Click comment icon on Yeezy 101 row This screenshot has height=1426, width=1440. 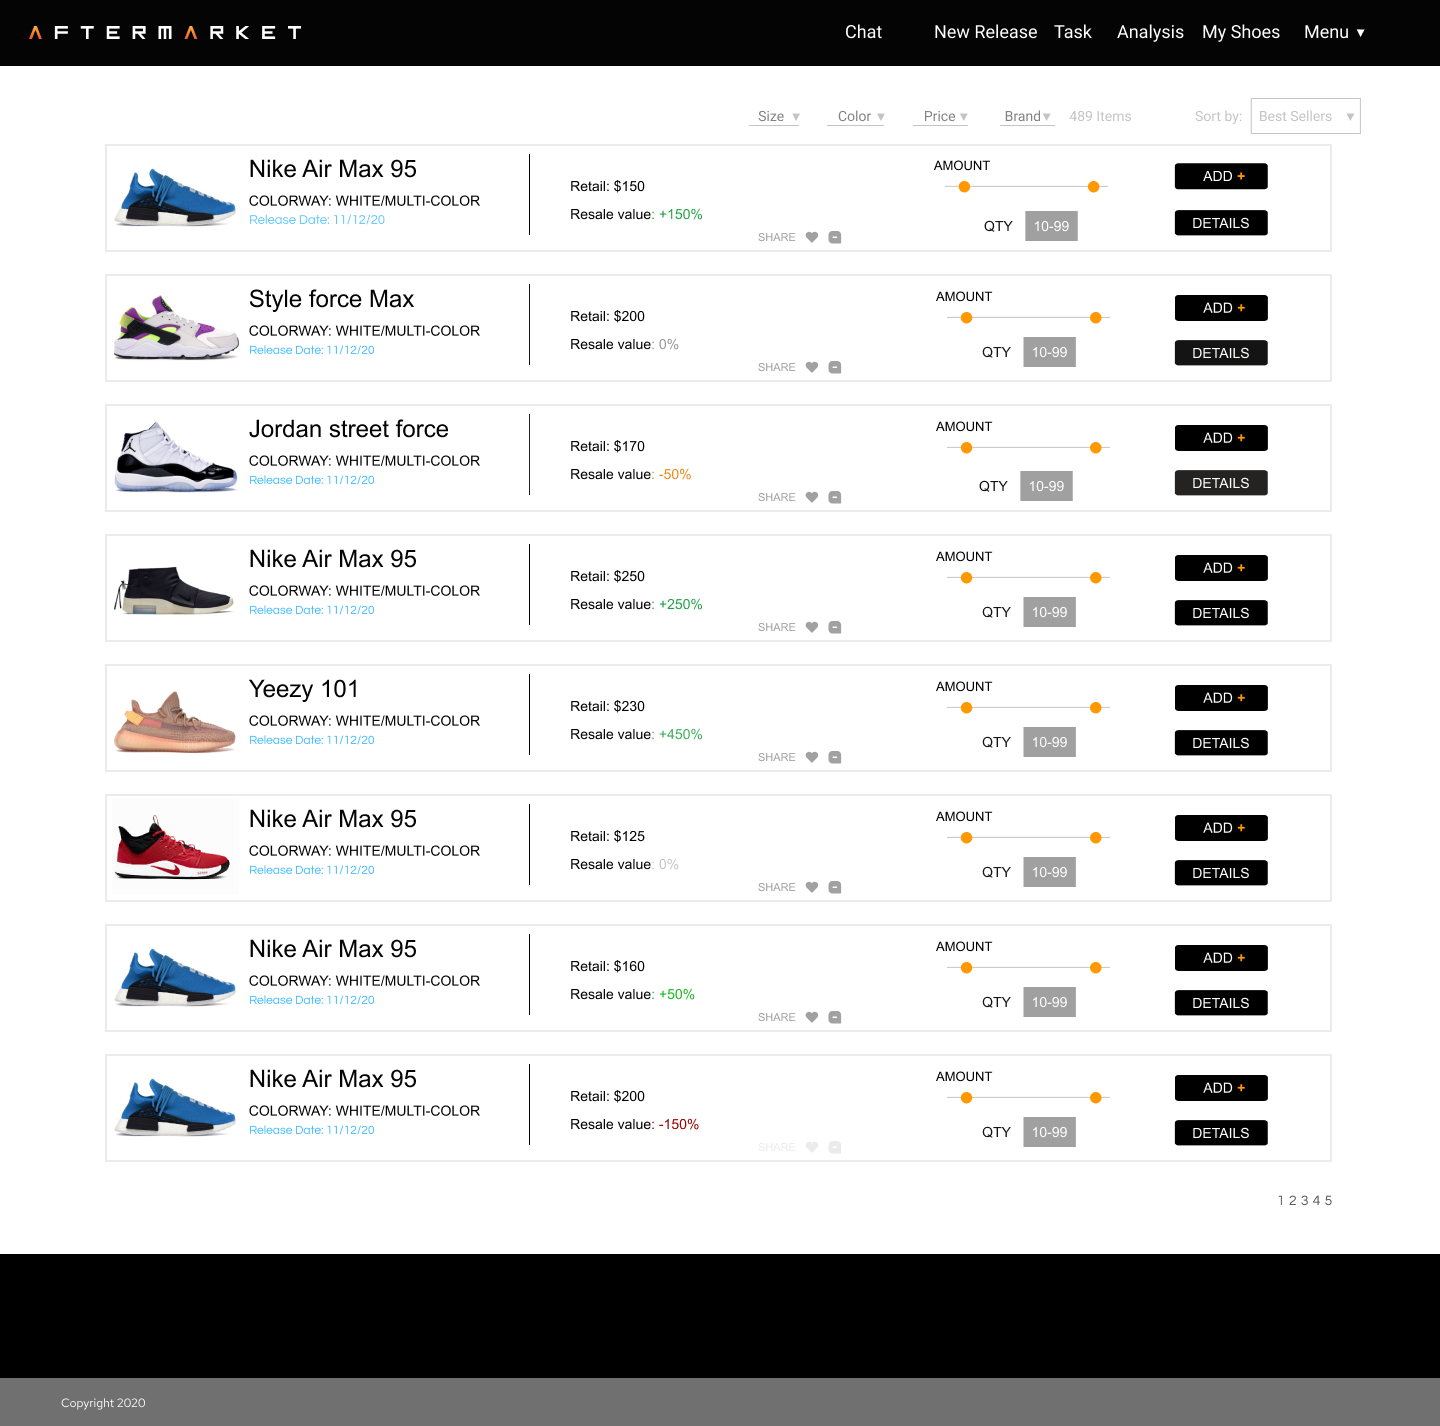click(835, 757)
